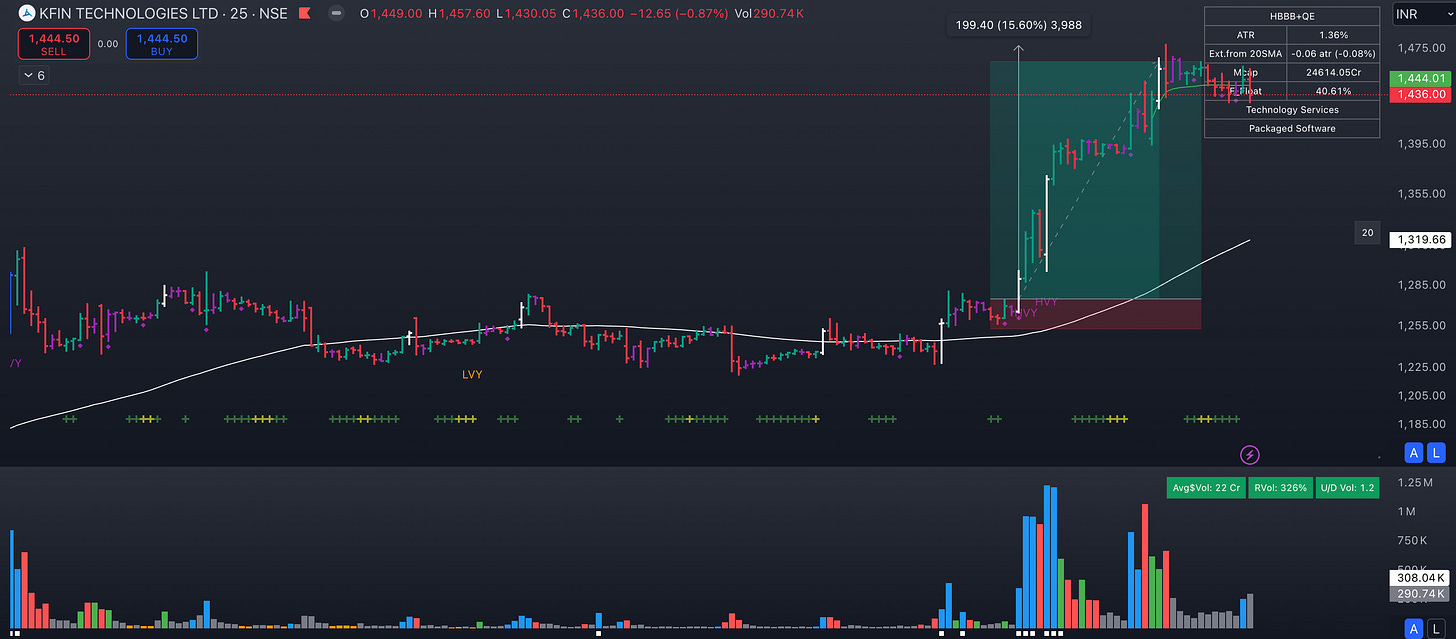Click the BUY 1,444.50 button
Screen dimensions: 1456x639
coord(161,44)
